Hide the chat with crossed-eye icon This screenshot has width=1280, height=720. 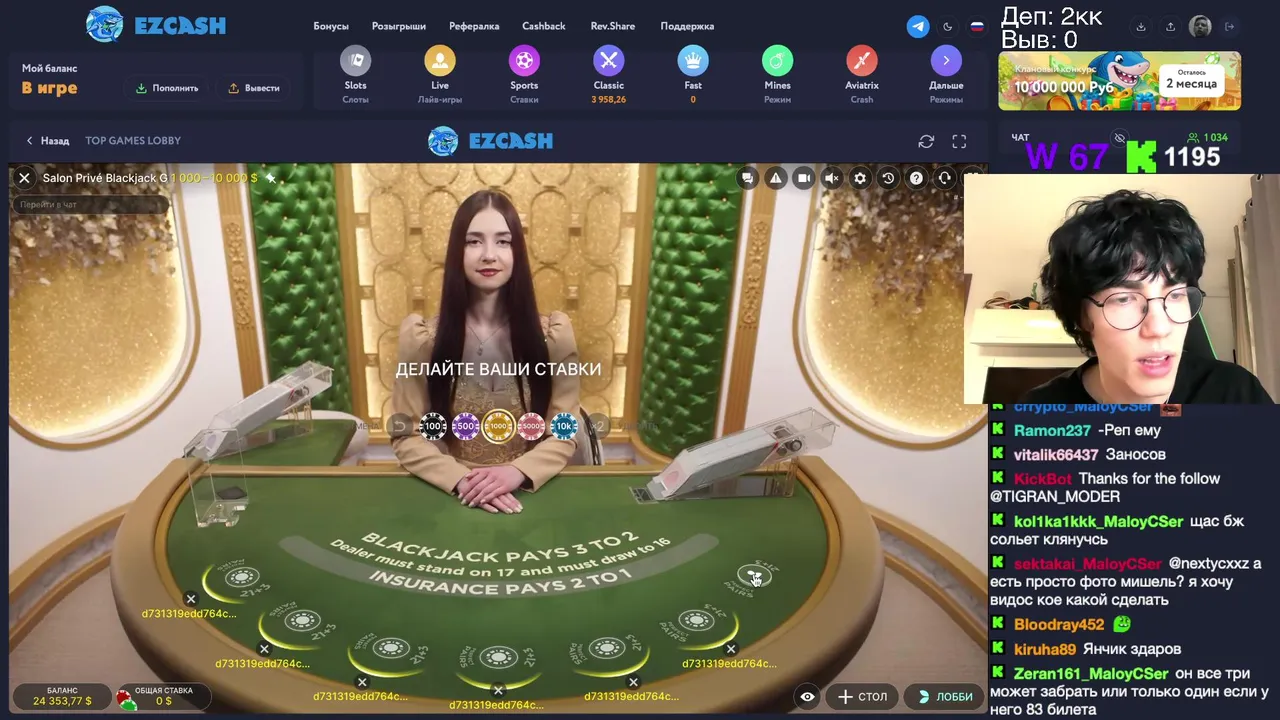(1119, 138)
